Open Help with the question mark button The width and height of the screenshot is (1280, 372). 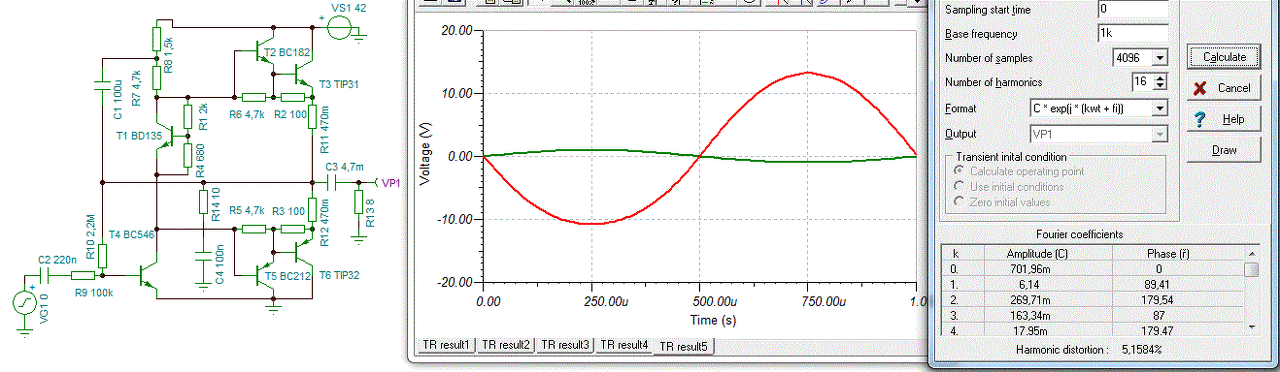coord(1224,119)
